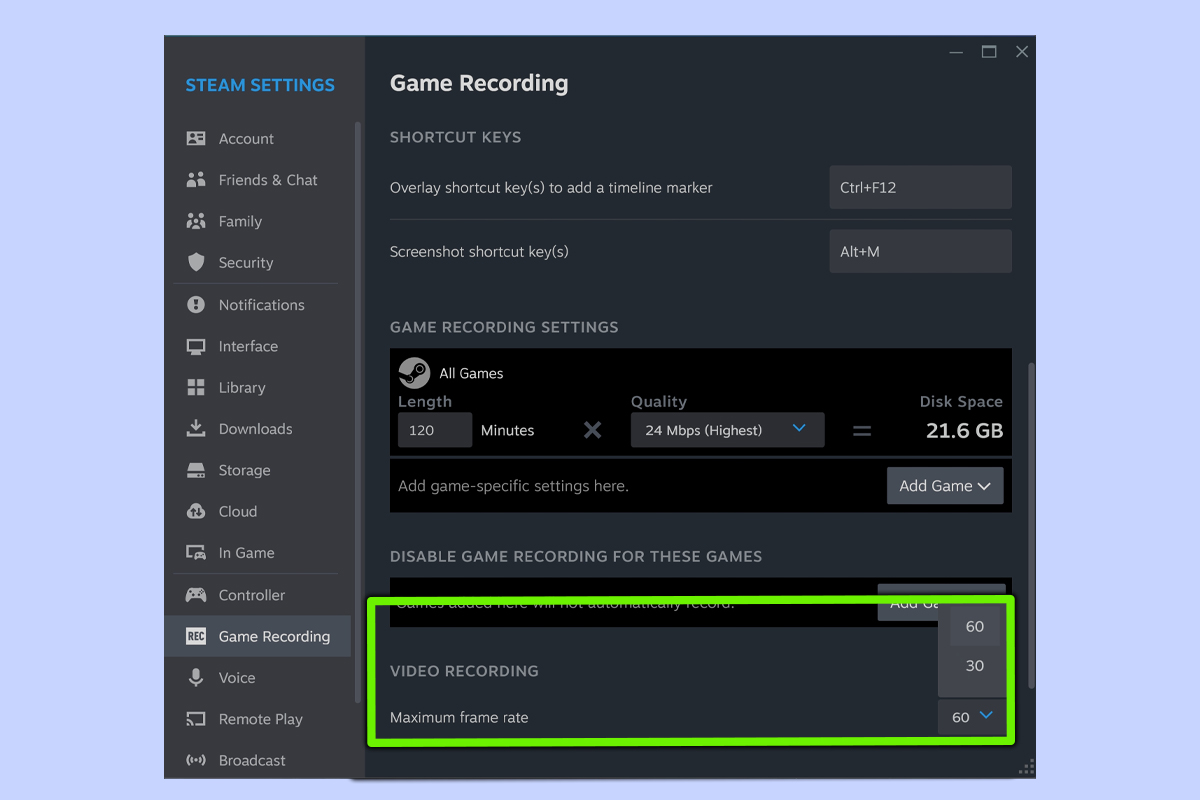Expand the Add Game dropdown

coord(944,485)
